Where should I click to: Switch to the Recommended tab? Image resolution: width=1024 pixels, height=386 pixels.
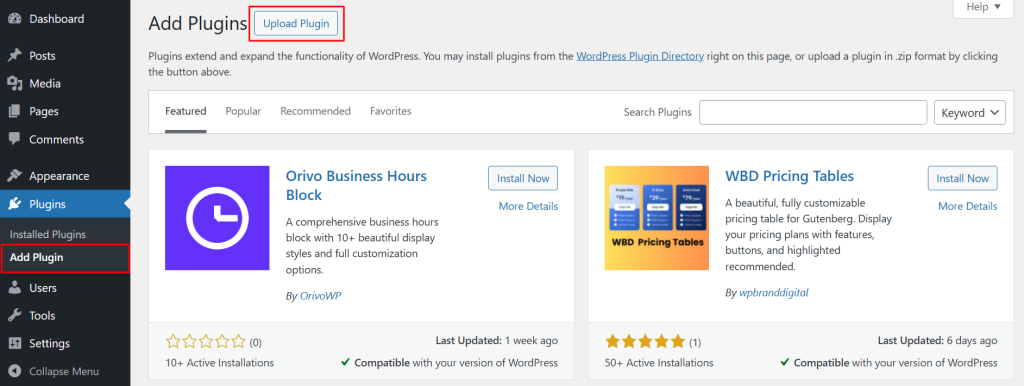click(x=315, y=111)
